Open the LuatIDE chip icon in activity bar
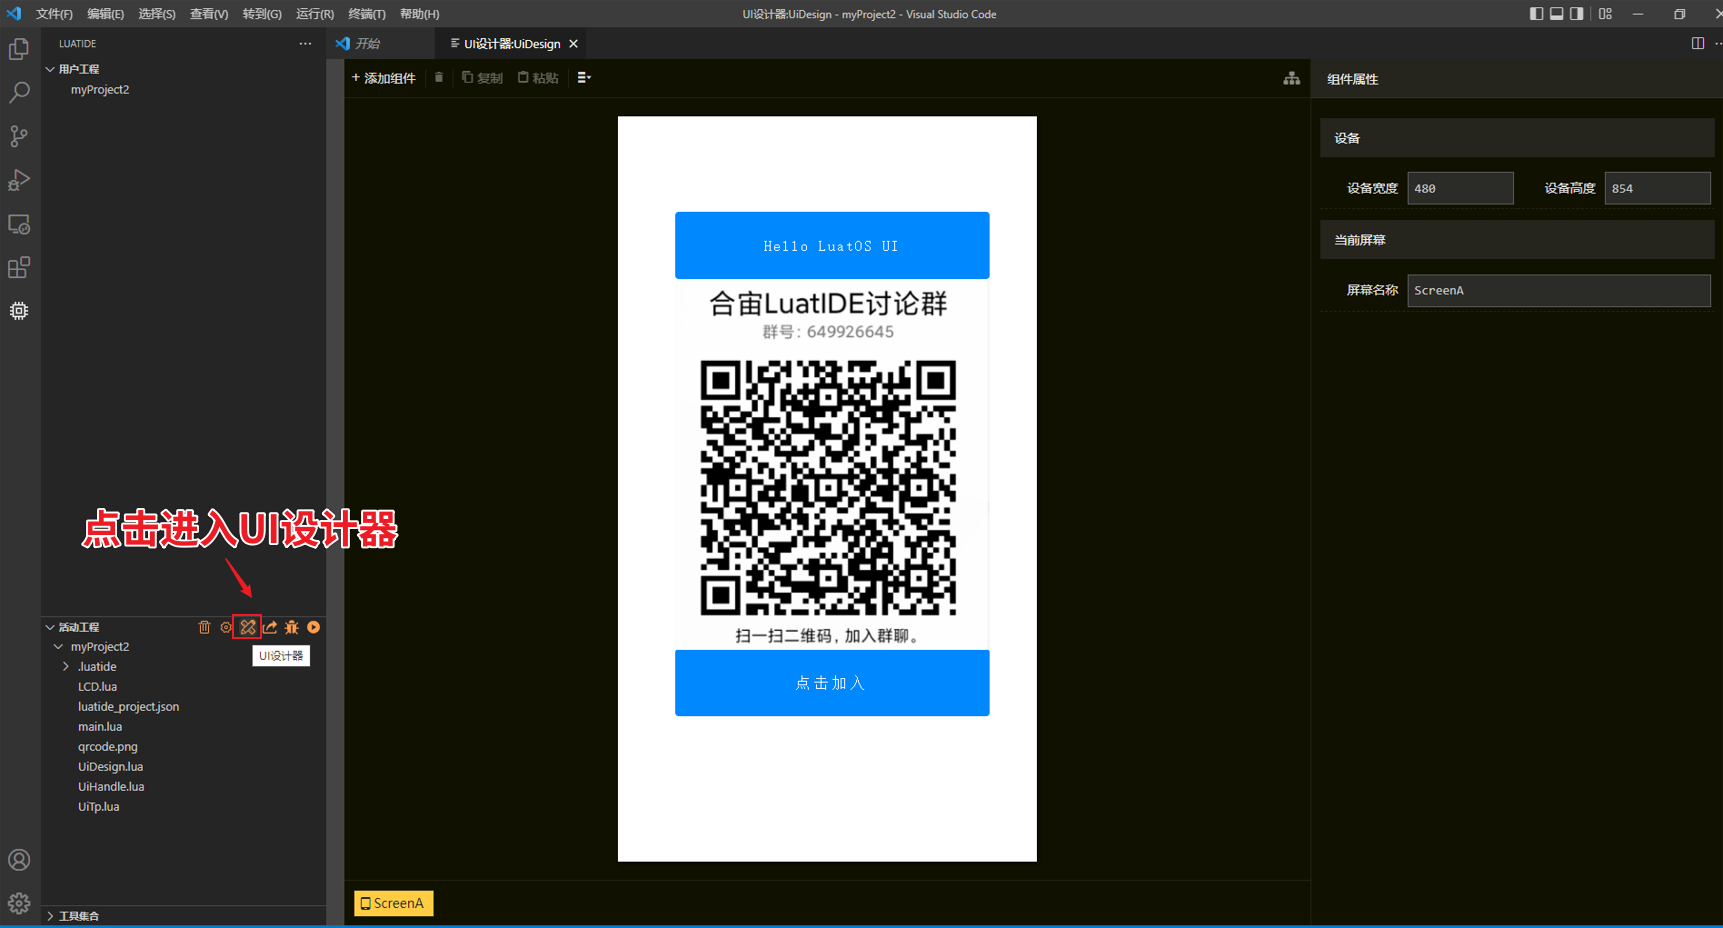 [19, 311]
